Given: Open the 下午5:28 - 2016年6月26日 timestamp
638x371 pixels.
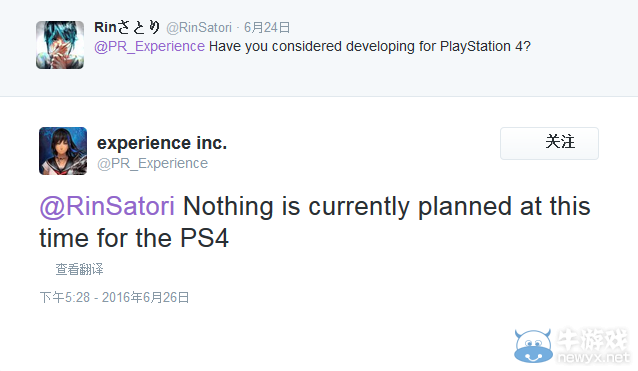Looking at the screenshot, I should point(114,297).
